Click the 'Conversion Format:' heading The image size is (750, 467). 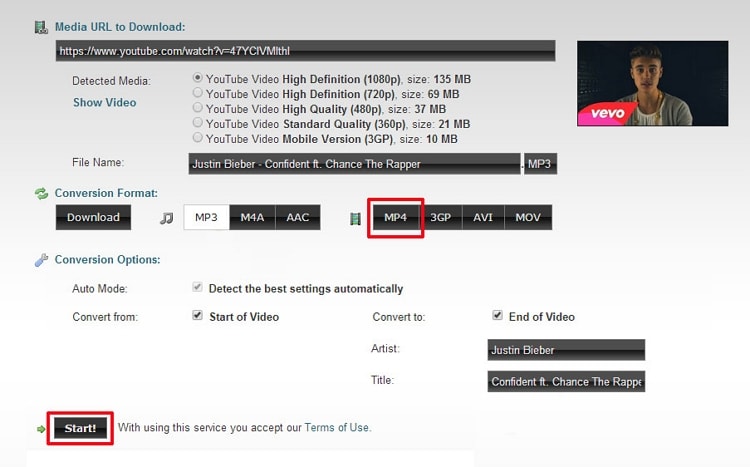coord(106,193)
